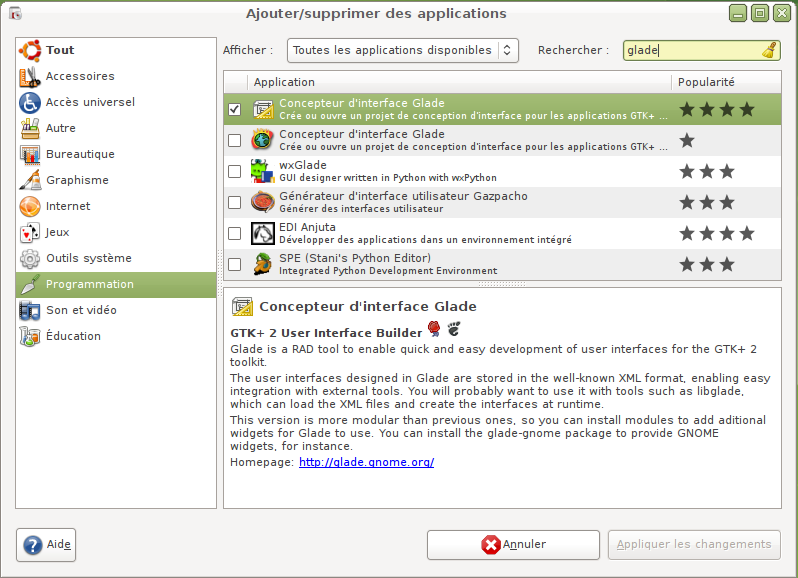Select the Outils système category label
Viewport: 798px width, 578px height.
tap(89, 258)
